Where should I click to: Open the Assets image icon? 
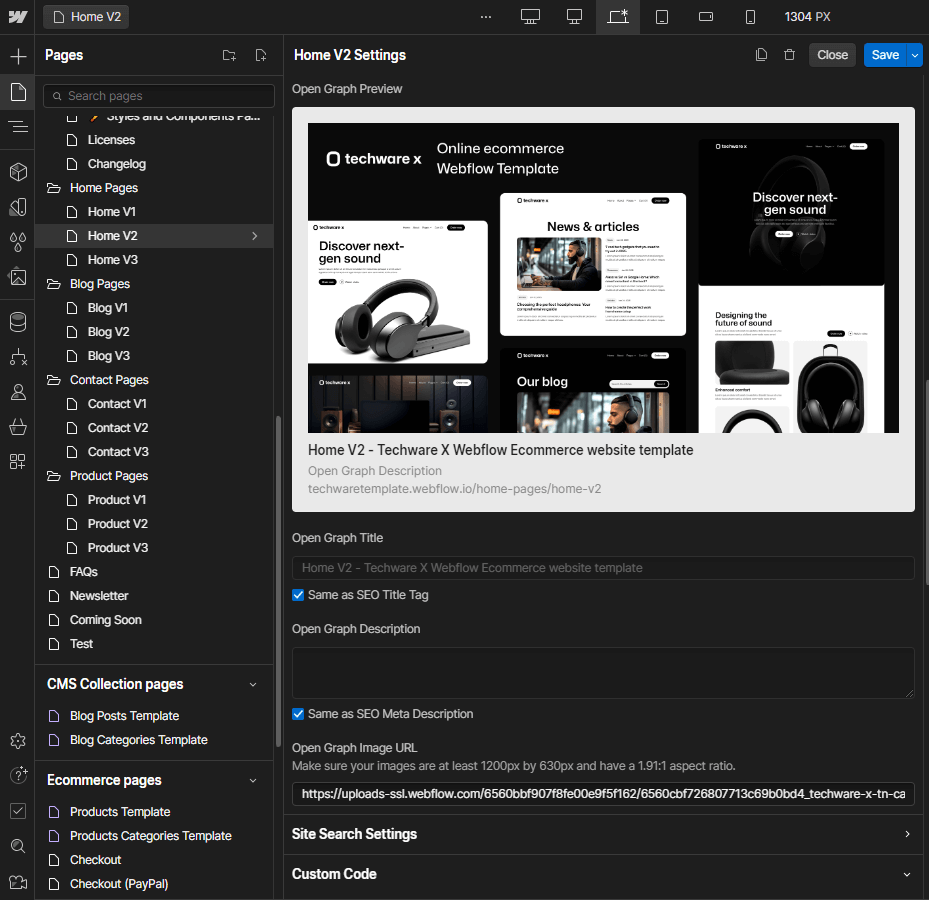pos(17,277)
